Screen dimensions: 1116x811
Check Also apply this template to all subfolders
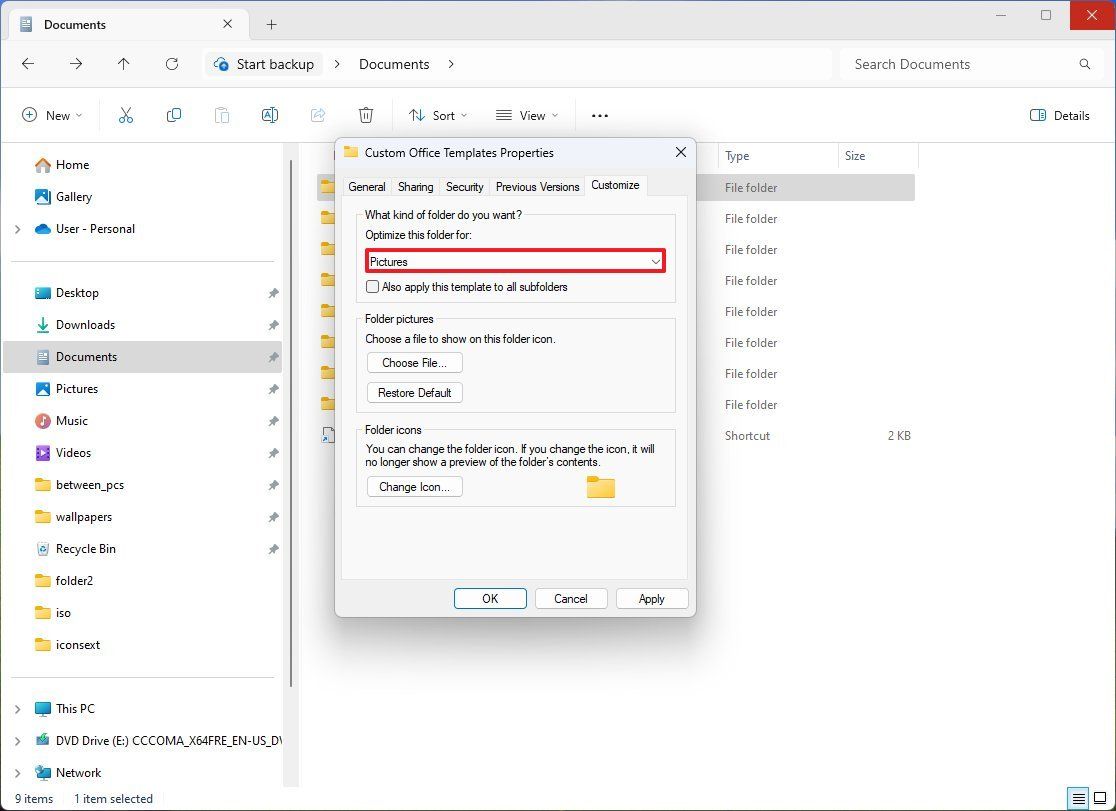point(372,287)
